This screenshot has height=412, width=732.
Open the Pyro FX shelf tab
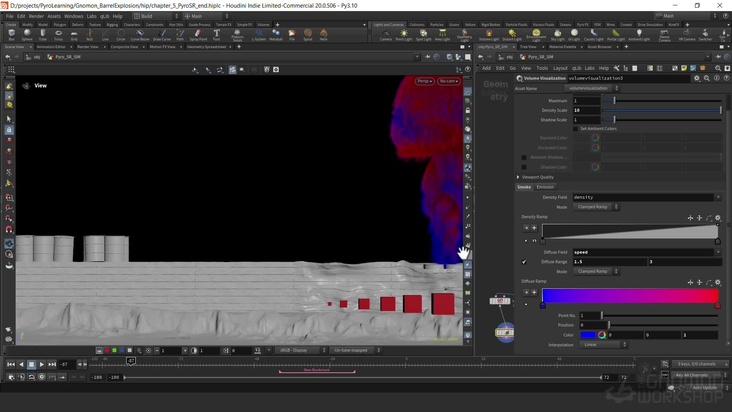click(583, 24)
